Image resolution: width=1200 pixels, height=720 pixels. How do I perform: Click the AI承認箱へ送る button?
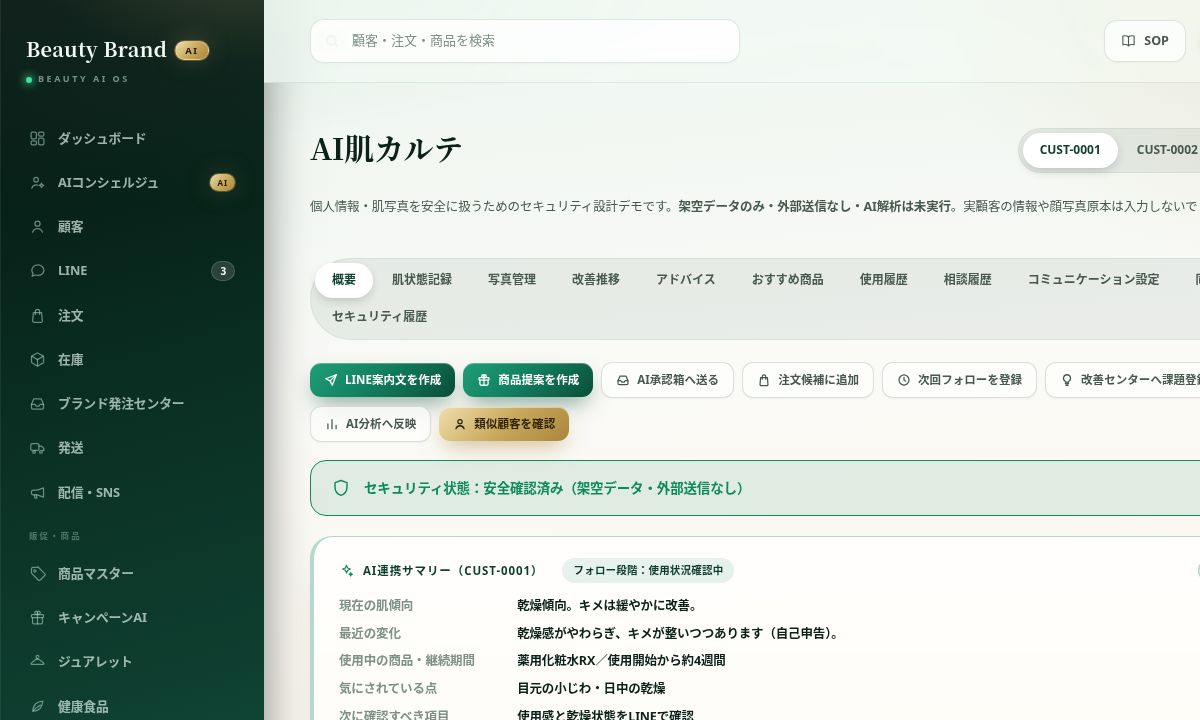(x=667, y=380)
